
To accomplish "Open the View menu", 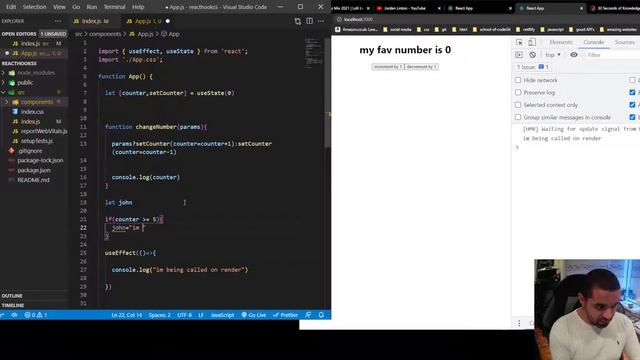I will click(59, 7).
